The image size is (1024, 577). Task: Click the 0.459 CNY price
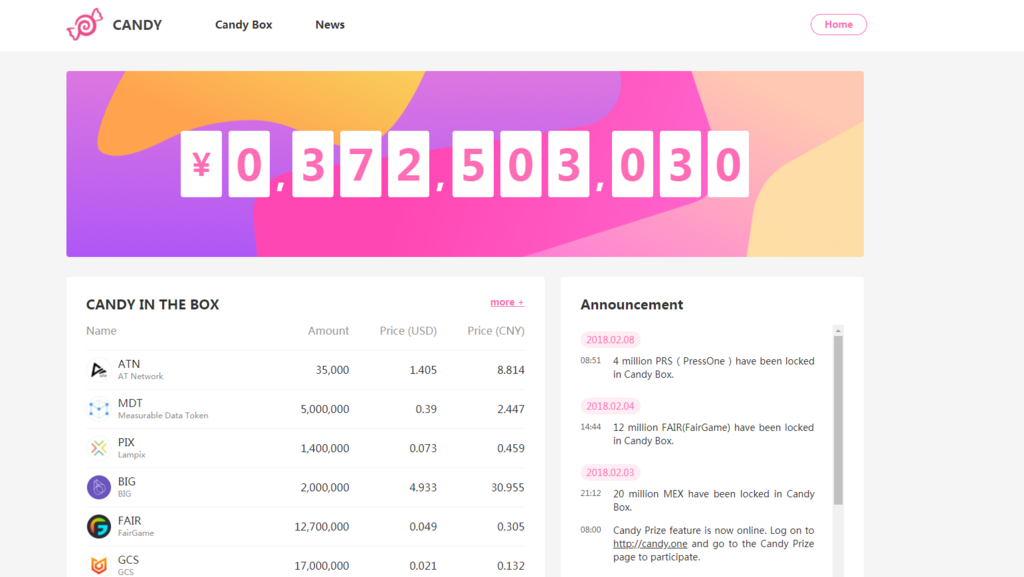(x=511, y=448)
